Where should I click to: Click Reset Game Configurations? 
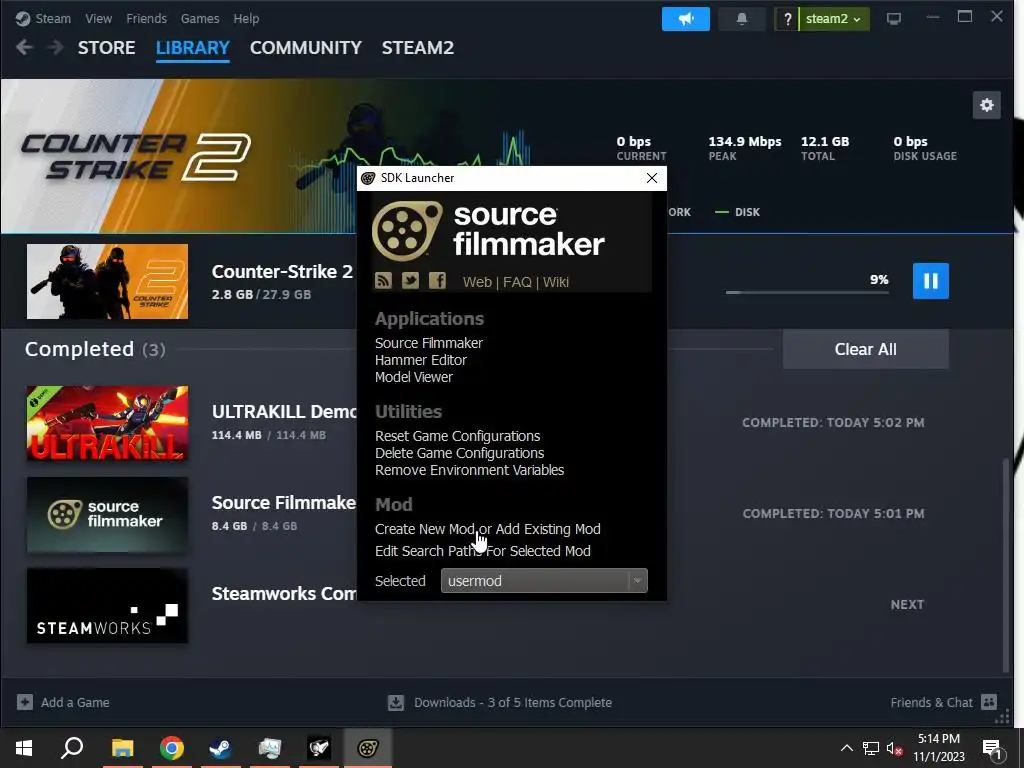[x=457, y=436]
